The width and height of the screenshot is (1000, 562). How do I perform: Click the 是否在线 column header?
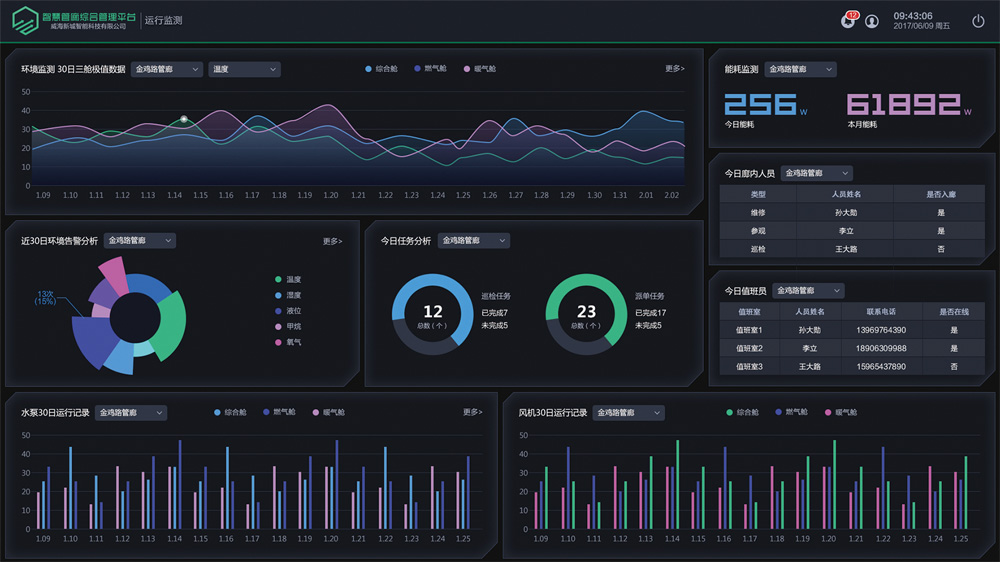[954, 312]
